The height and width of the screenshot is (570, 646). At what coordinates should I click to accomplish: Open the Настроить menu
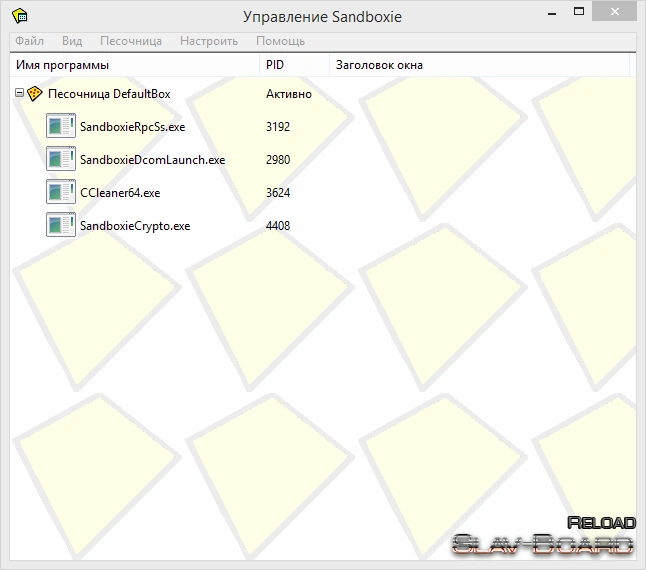pyautogui.click(x=209, y=41)
